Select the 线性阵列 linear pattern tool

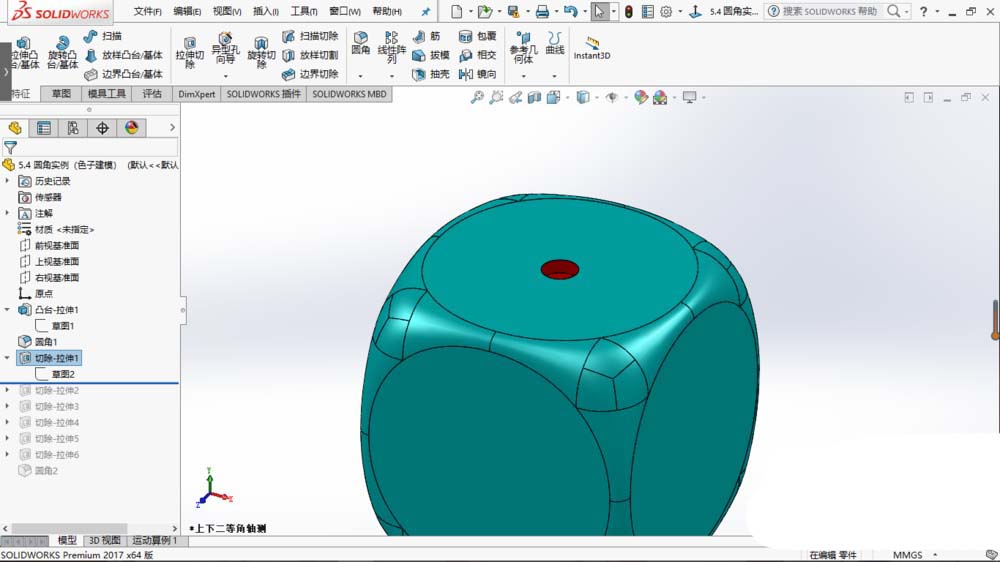[392, 47]
